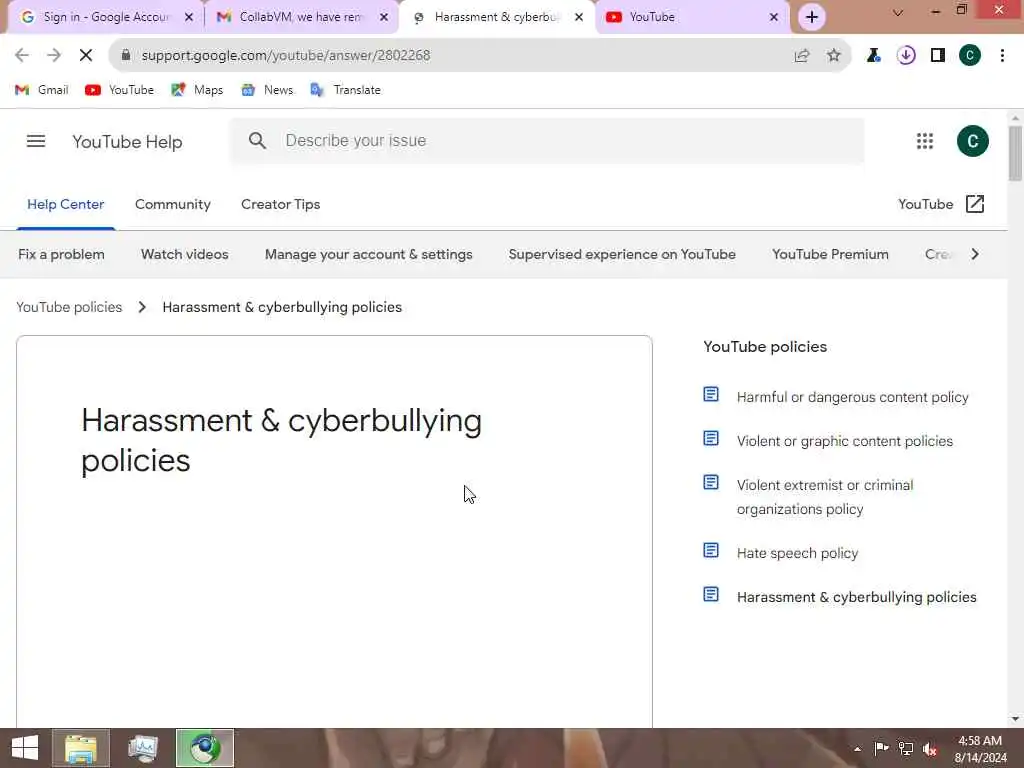1024x768 pixels.
Task: Click the document icon beside Harassment & cyberbullying policies
Action: pos(711,594)
